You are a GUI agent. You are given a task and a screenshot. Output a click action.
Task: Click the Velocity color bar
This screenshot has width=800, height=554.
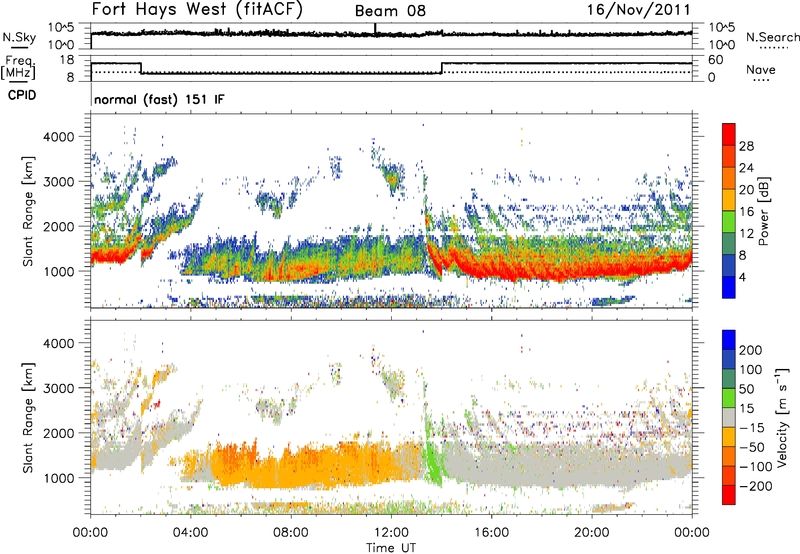(729, 417)
